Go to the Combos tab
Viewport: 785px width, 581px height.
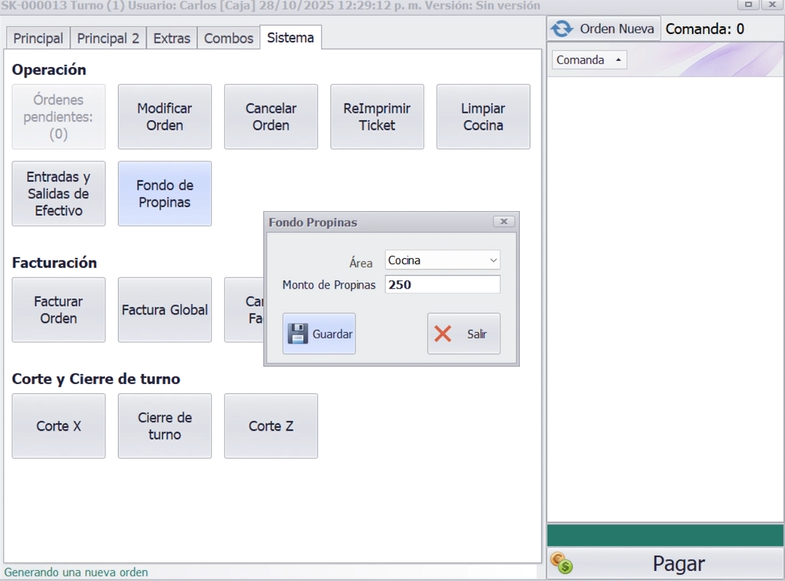pyautogui.click(x=229, y=39)
